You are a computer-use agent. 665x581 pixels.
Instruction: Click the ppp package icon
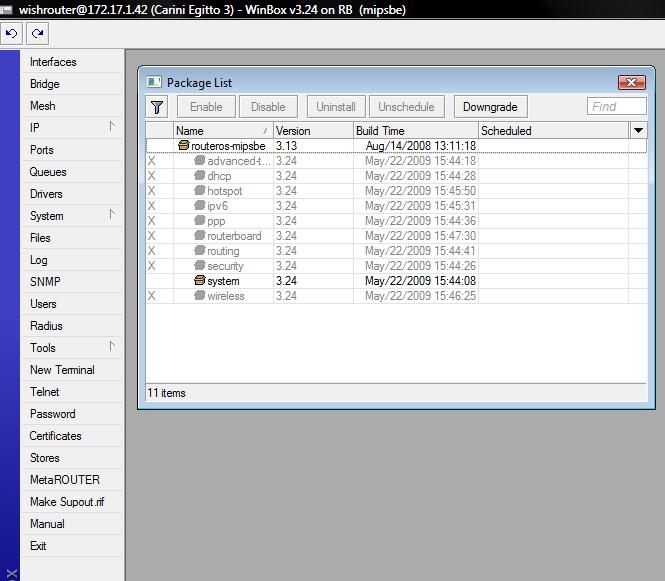(200, 221)
